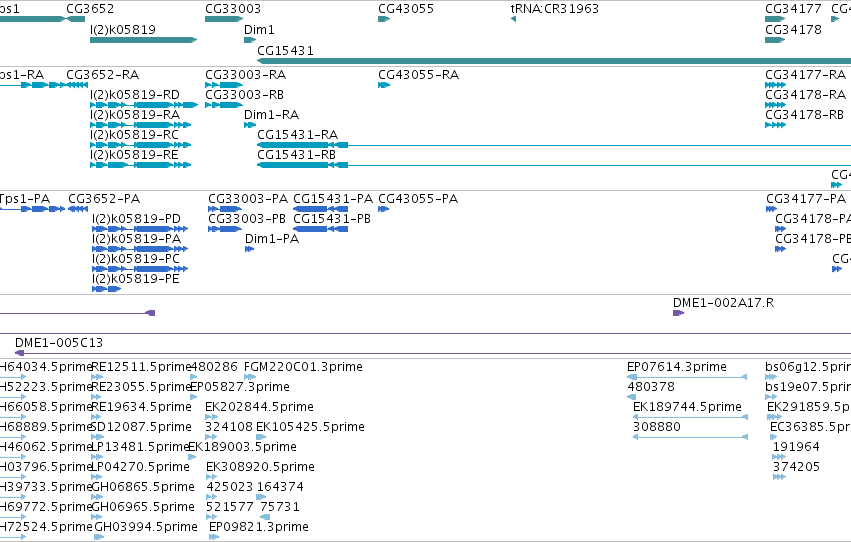Select the CG34178 gene label
The width and height of the screenshot is (851, 542).
pos(793,29)
